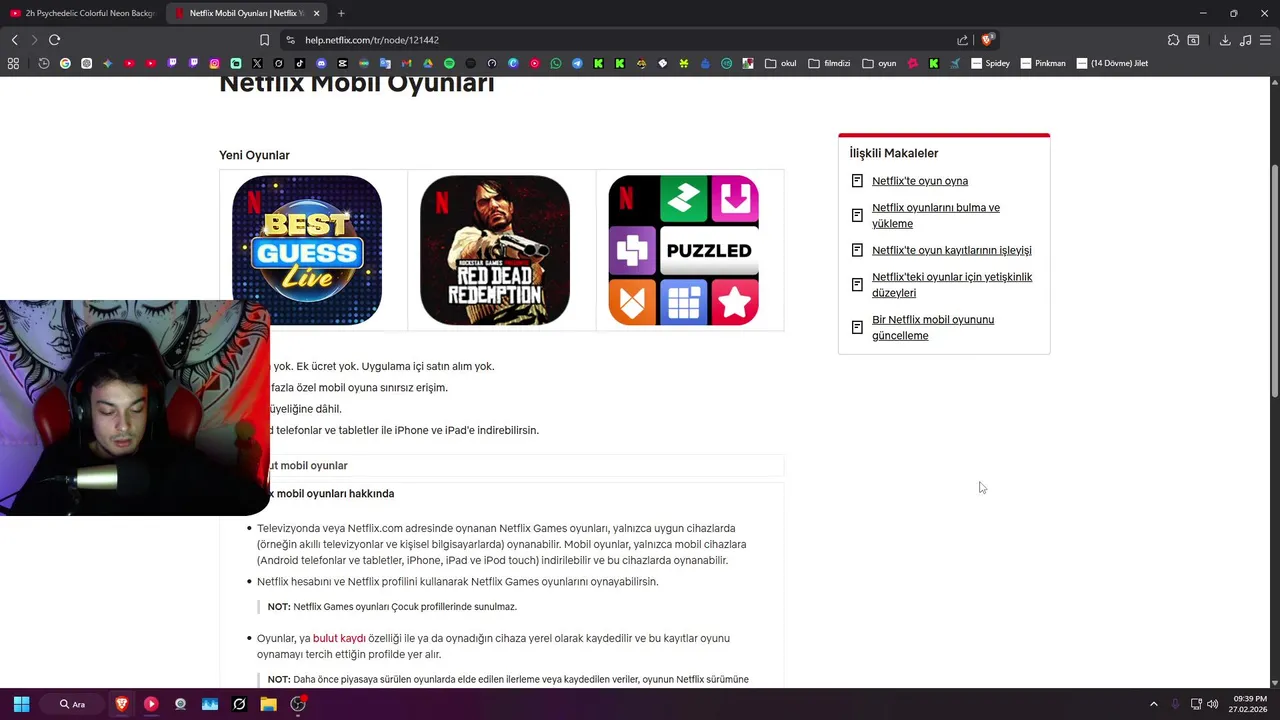The width and height of the screenshot is (1280, 720).
Task: Open the share icon in address bar
Action: (x=962, y=40)
